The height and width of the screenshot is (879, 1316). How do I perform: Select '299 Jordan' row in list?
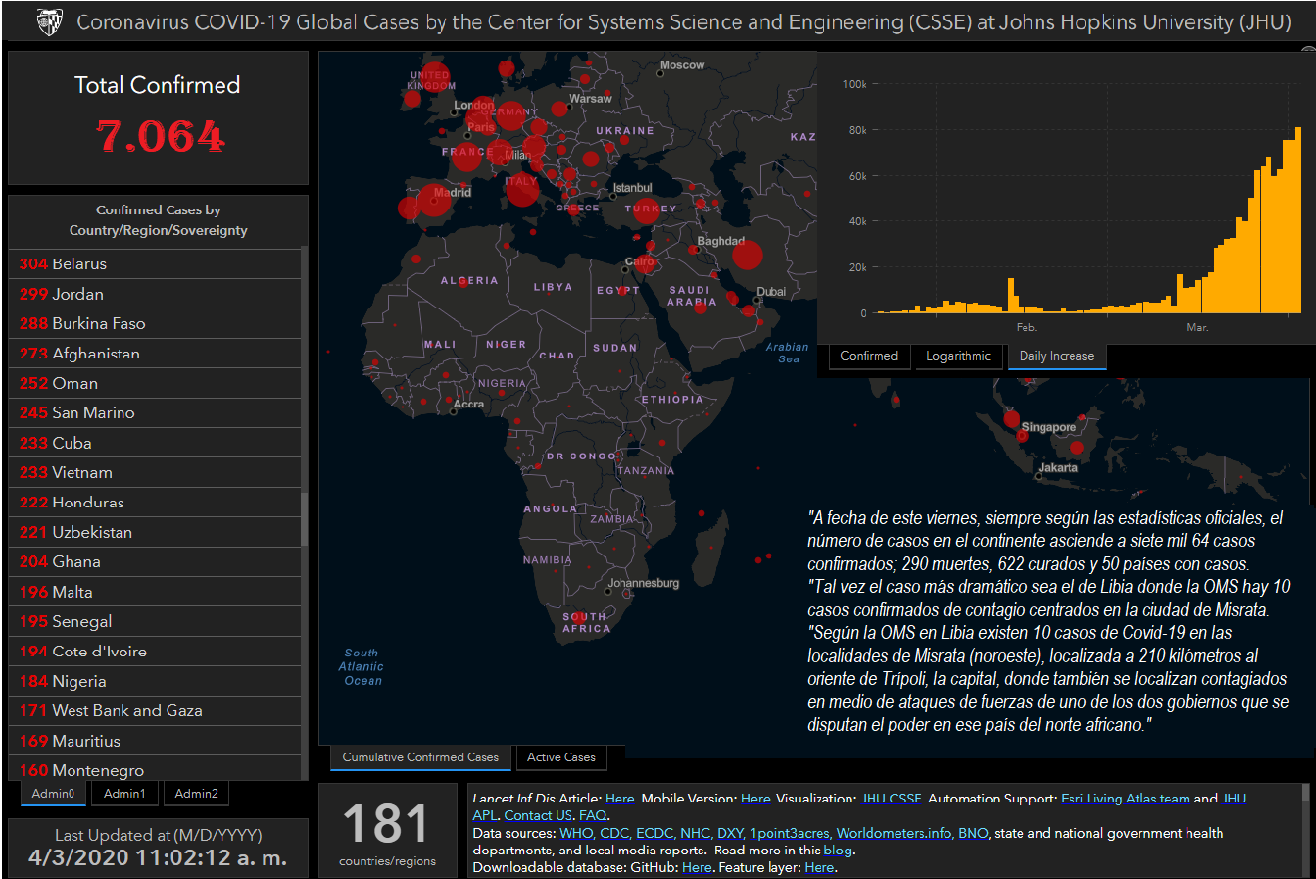(x=155, y=294)
